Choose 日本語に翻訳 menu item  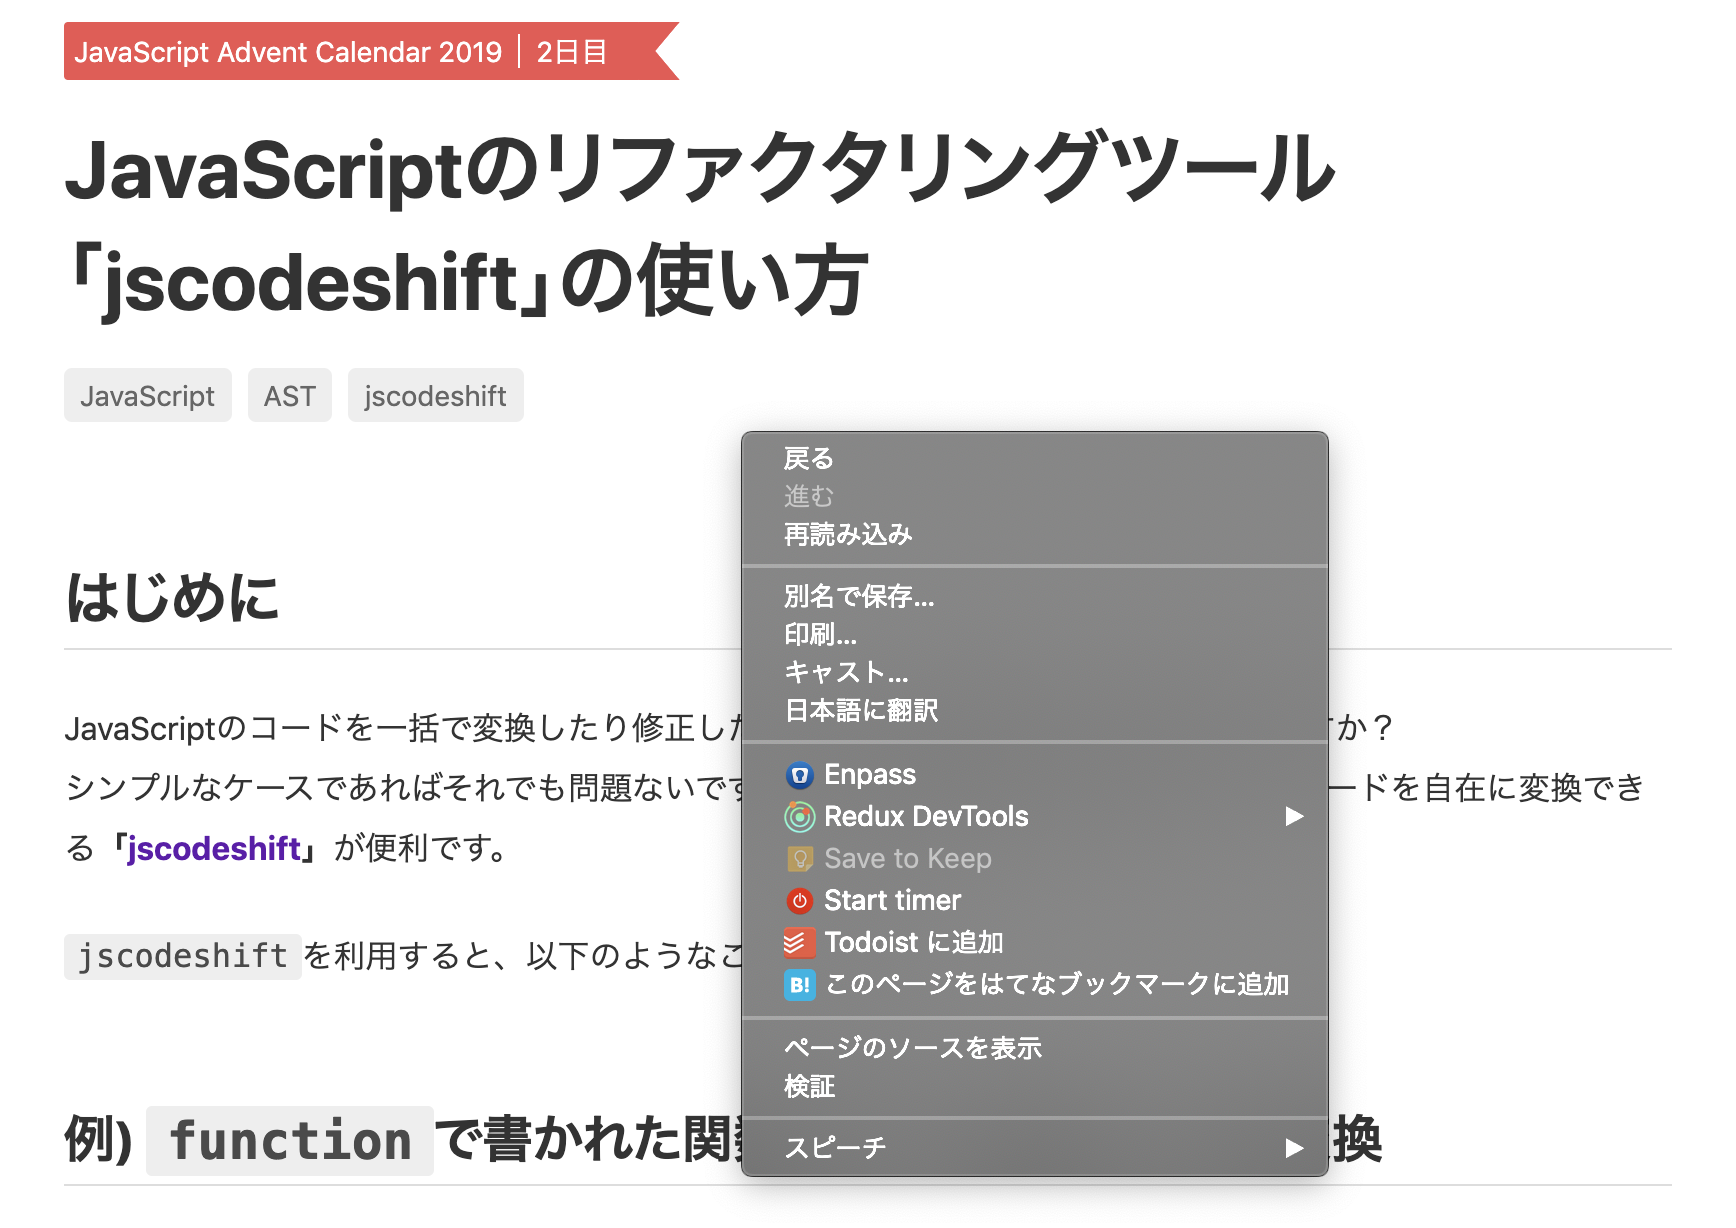click(861, 711)
